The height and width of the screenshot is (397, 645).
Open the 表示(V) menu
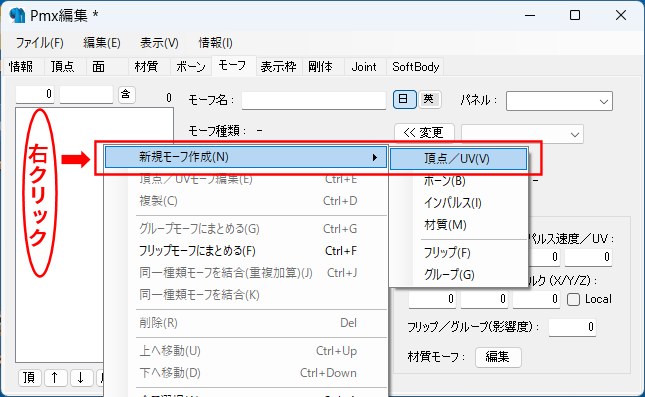coord(159,43)
